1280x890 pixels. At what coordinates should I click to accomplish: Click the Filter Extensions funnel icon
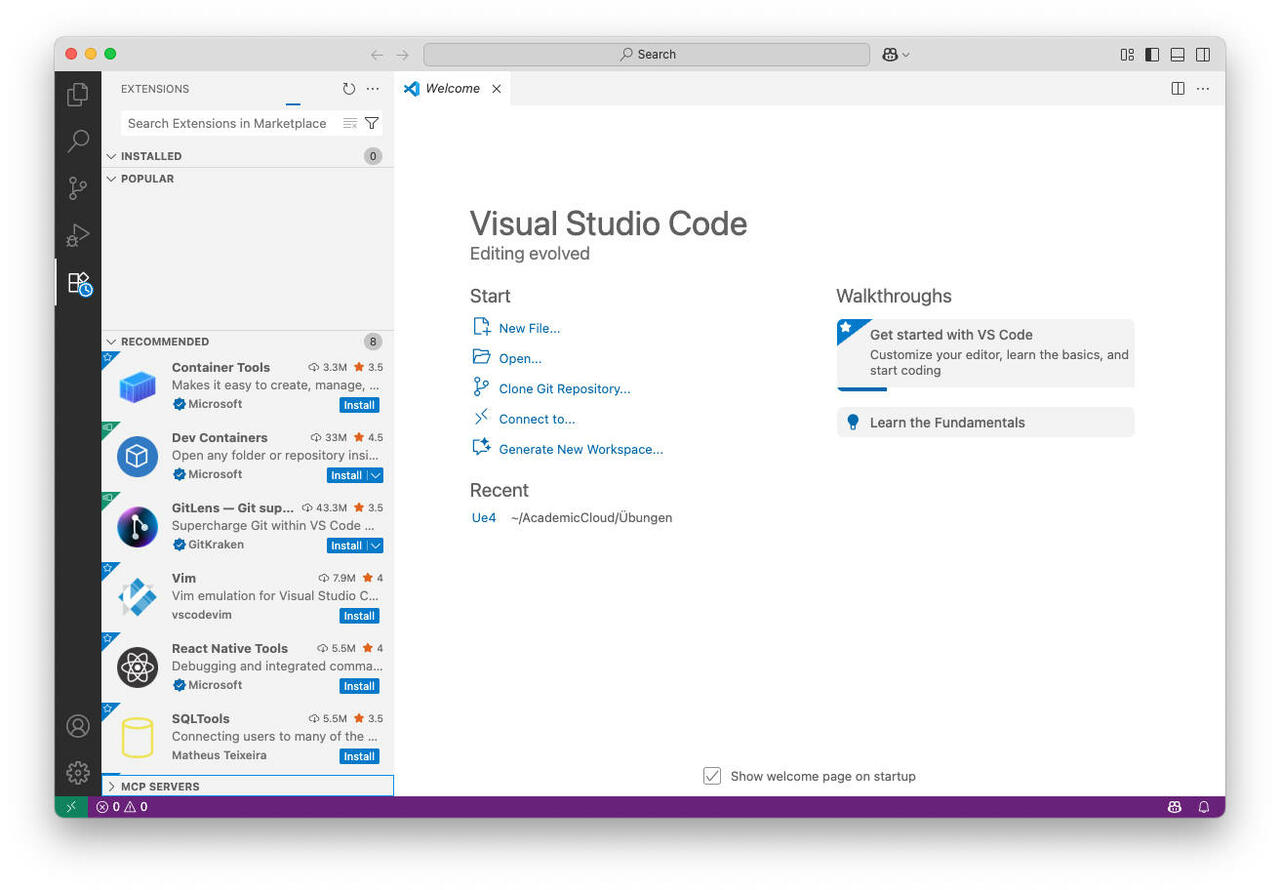372,123
